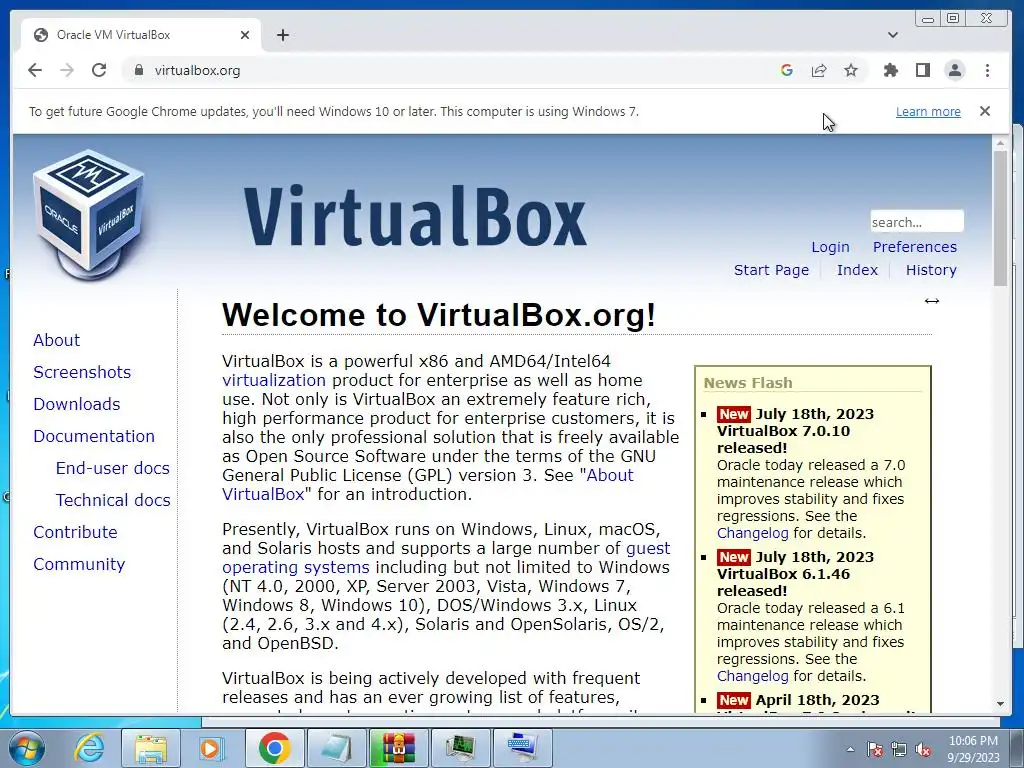Click the virtualbox.org address bar
1024x768 pixels.
tap(451, 70)
